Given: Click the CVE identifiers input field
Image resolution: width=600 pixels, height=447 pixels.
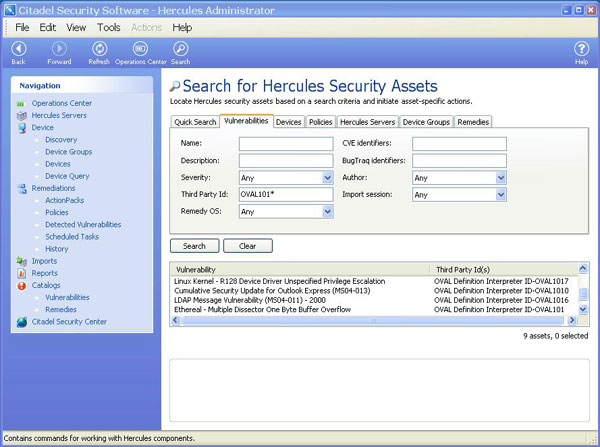Looking at the screenshot, I should click(459, 144).
